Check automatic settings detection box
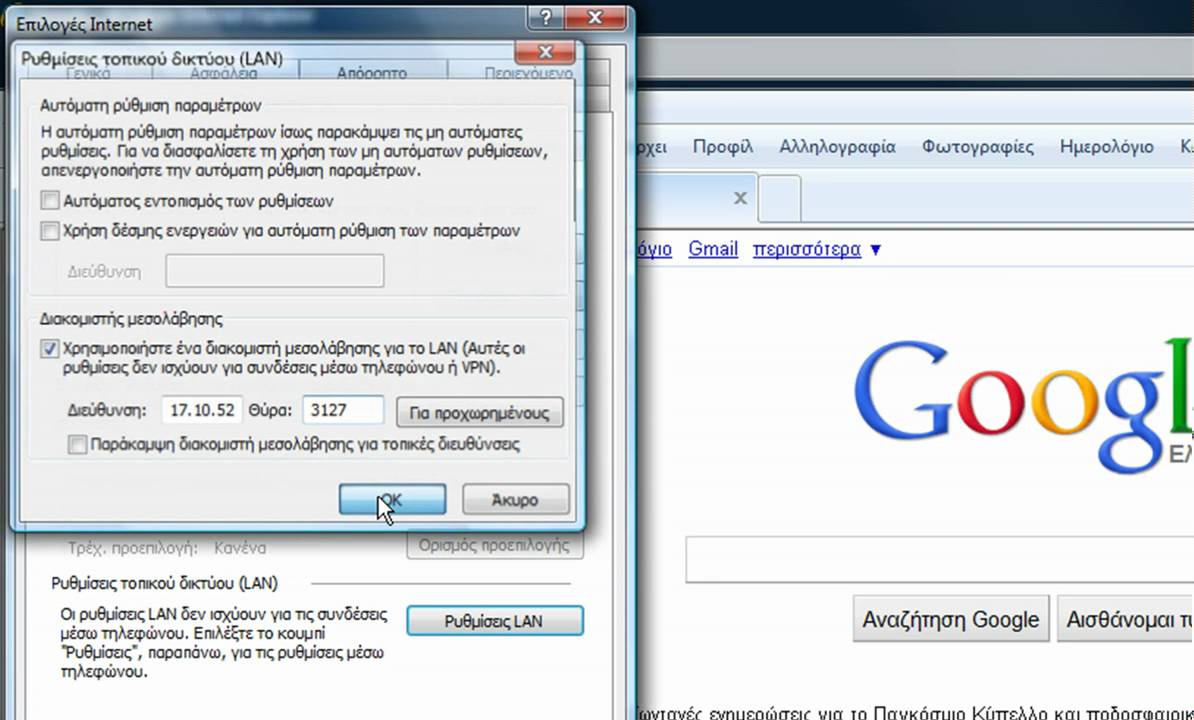 coord(50,201)
